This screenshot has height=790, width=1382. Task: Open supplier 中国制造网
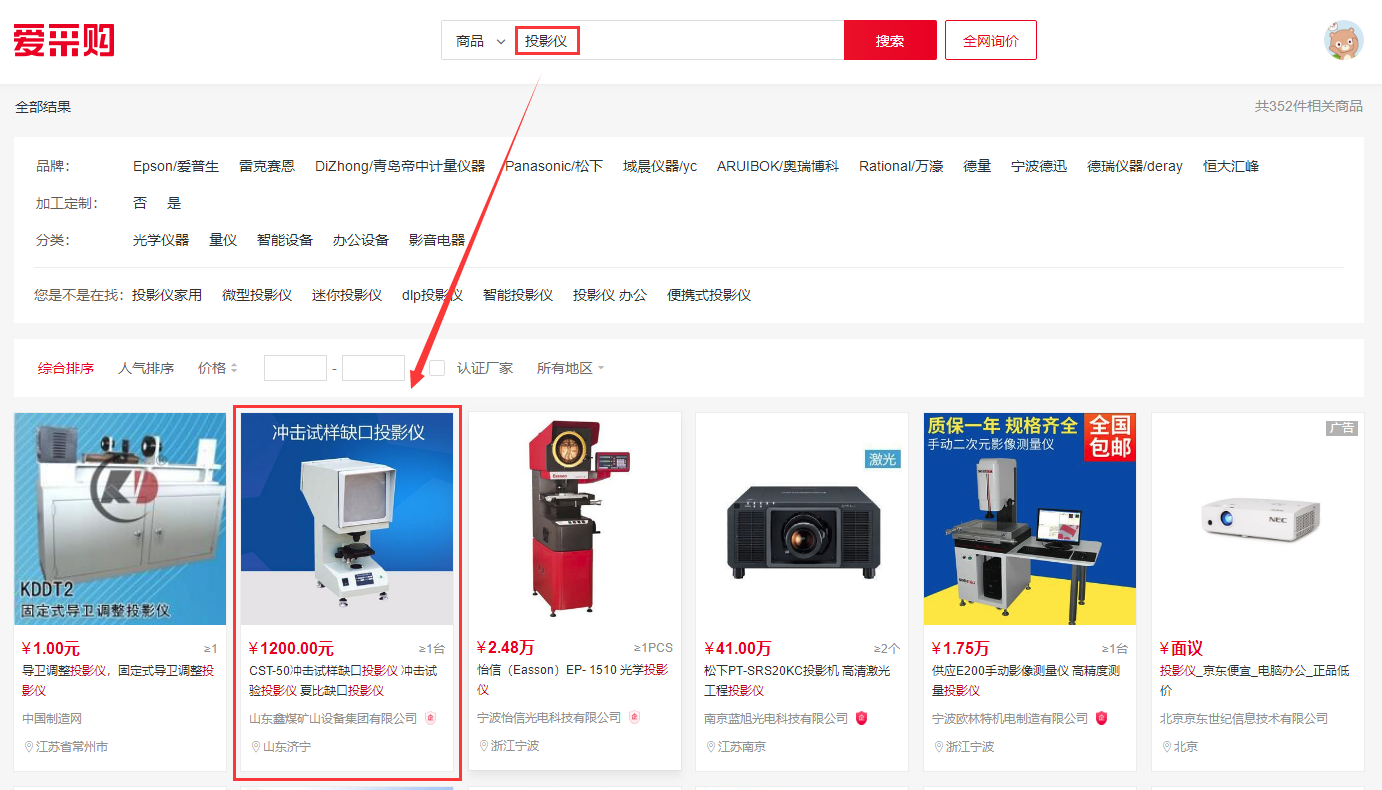point(52,718)
